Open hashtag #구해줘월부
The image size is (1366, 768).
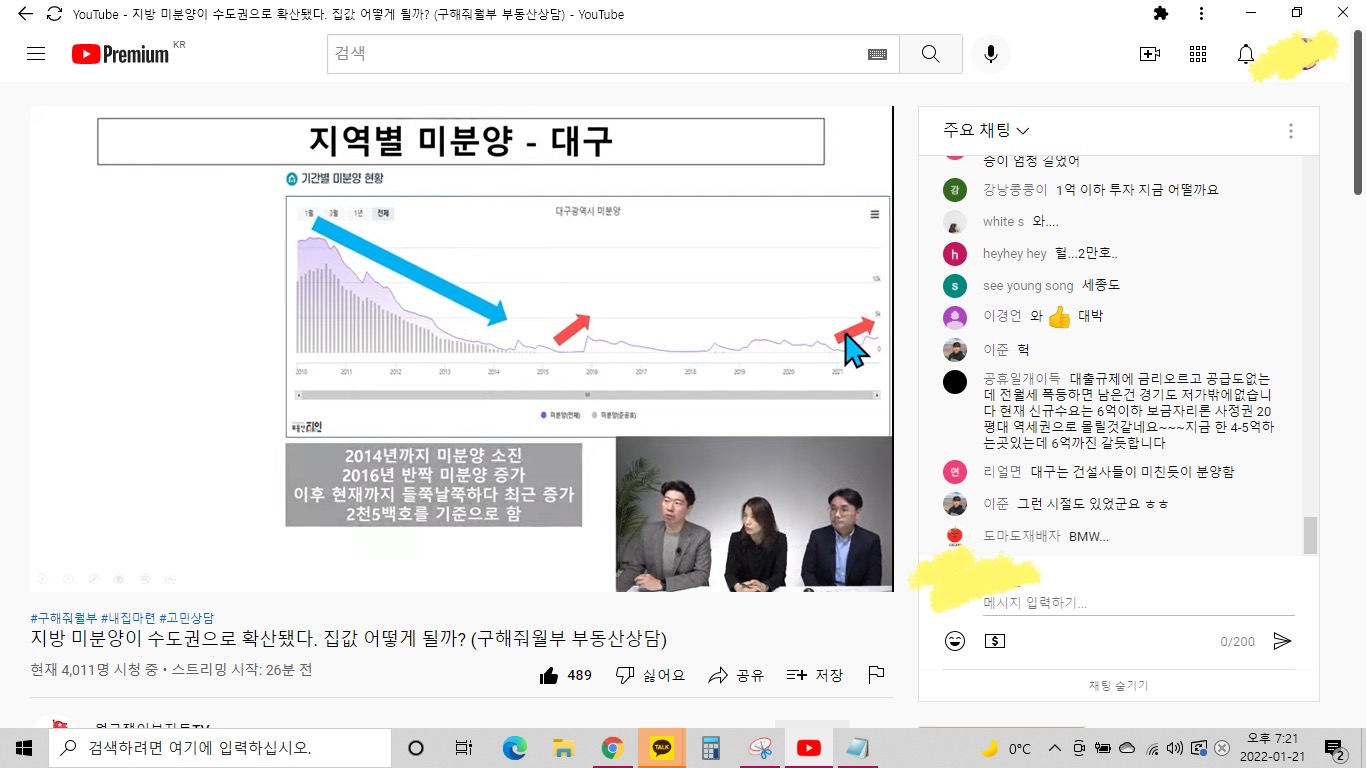(x=64, y=618)
